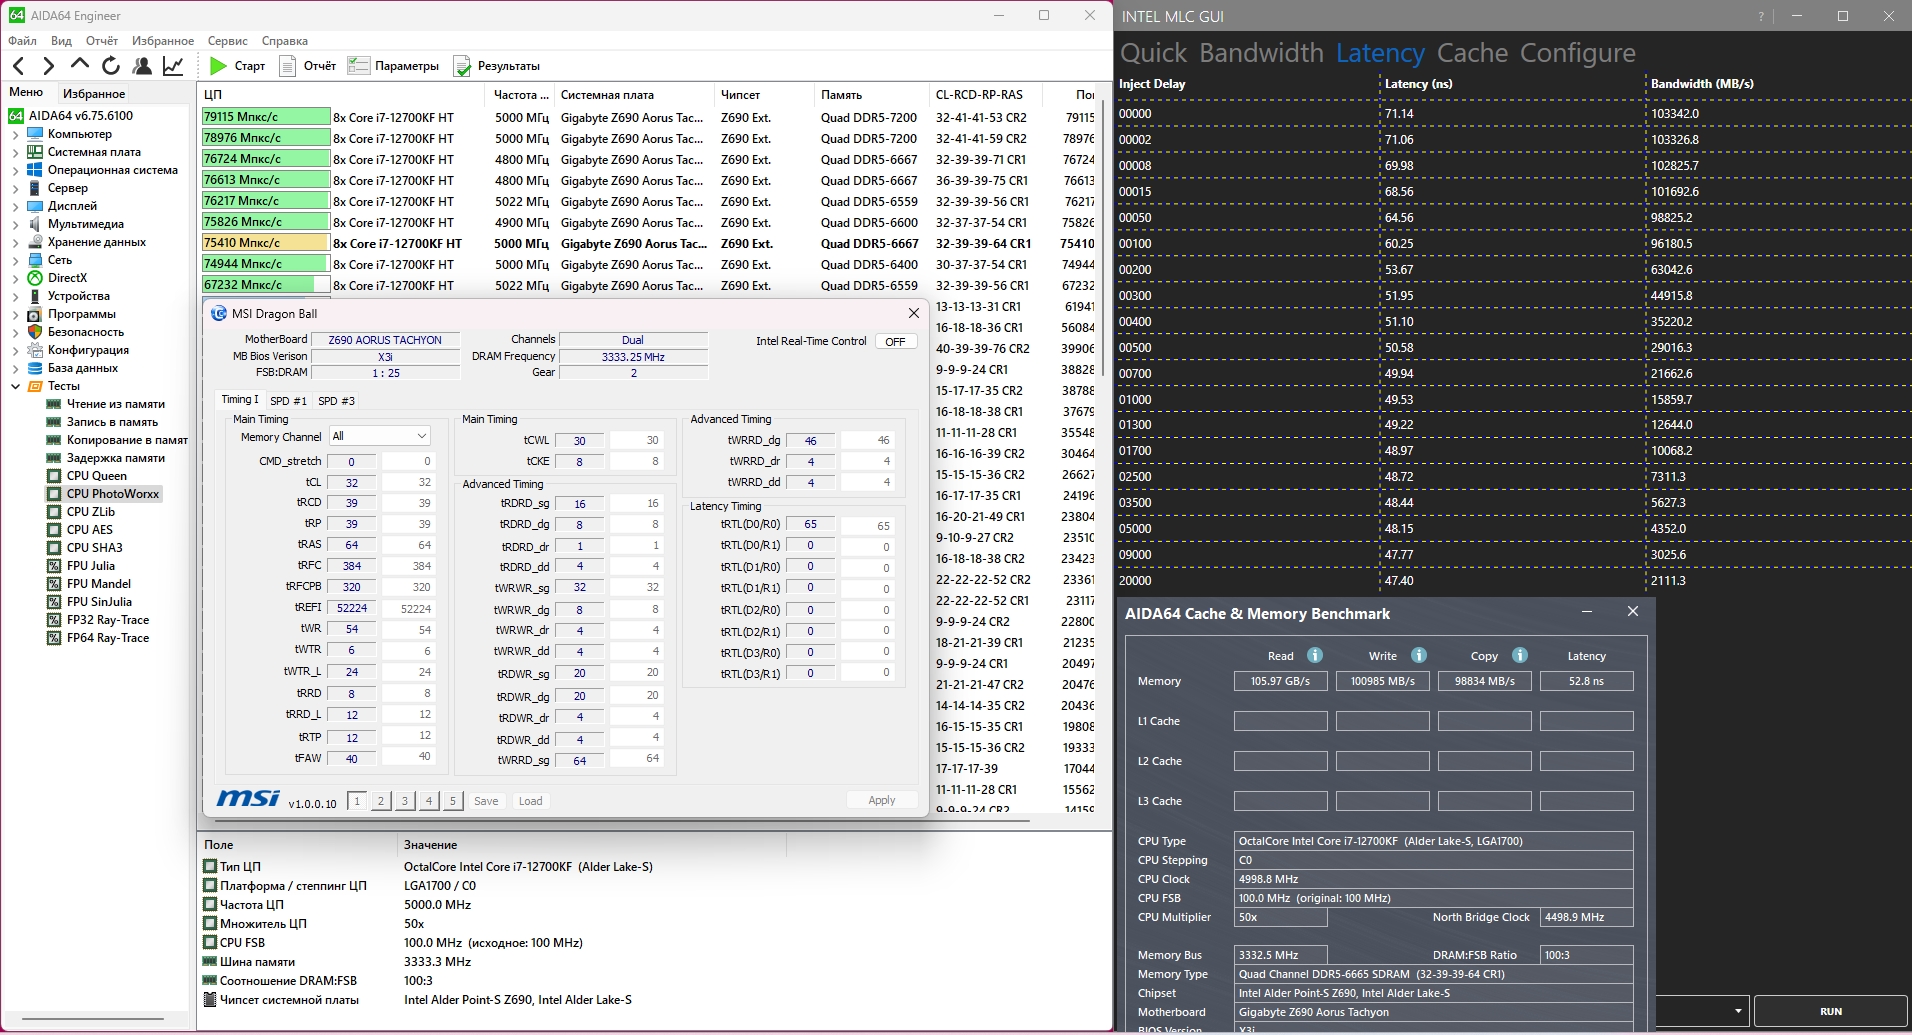Select profile 5 in MSI Dragon Ball
Image resolution: width=1912 pixels, height=1035 pixels.
pos(453,801)
